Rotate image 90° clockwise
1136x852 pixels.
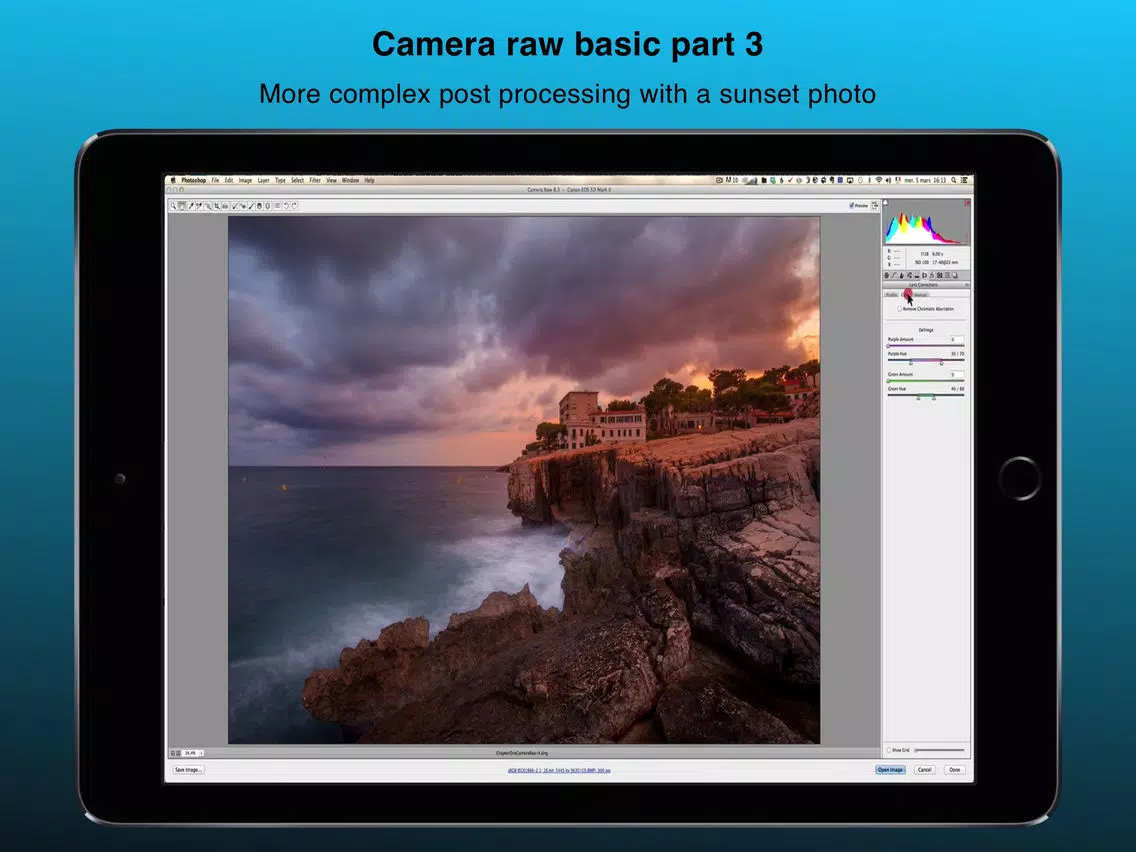point(294,206)
